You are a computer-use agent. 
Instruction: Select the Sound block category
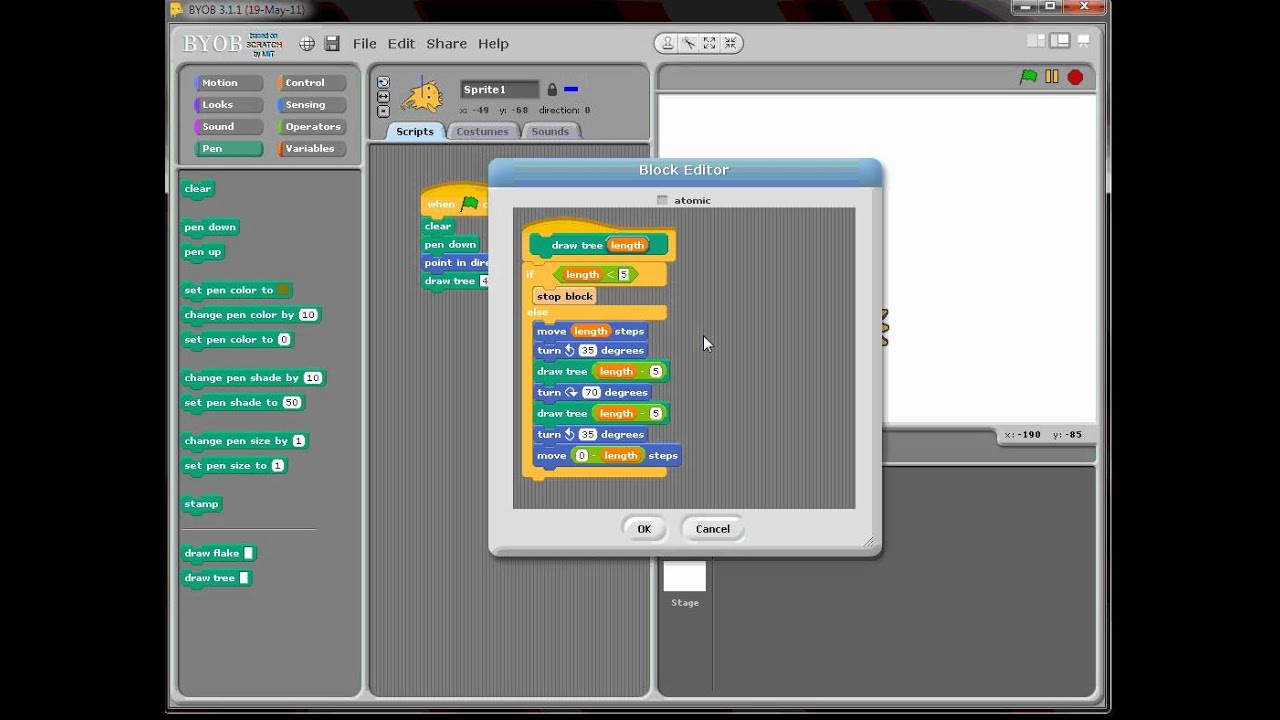point(228,127)
